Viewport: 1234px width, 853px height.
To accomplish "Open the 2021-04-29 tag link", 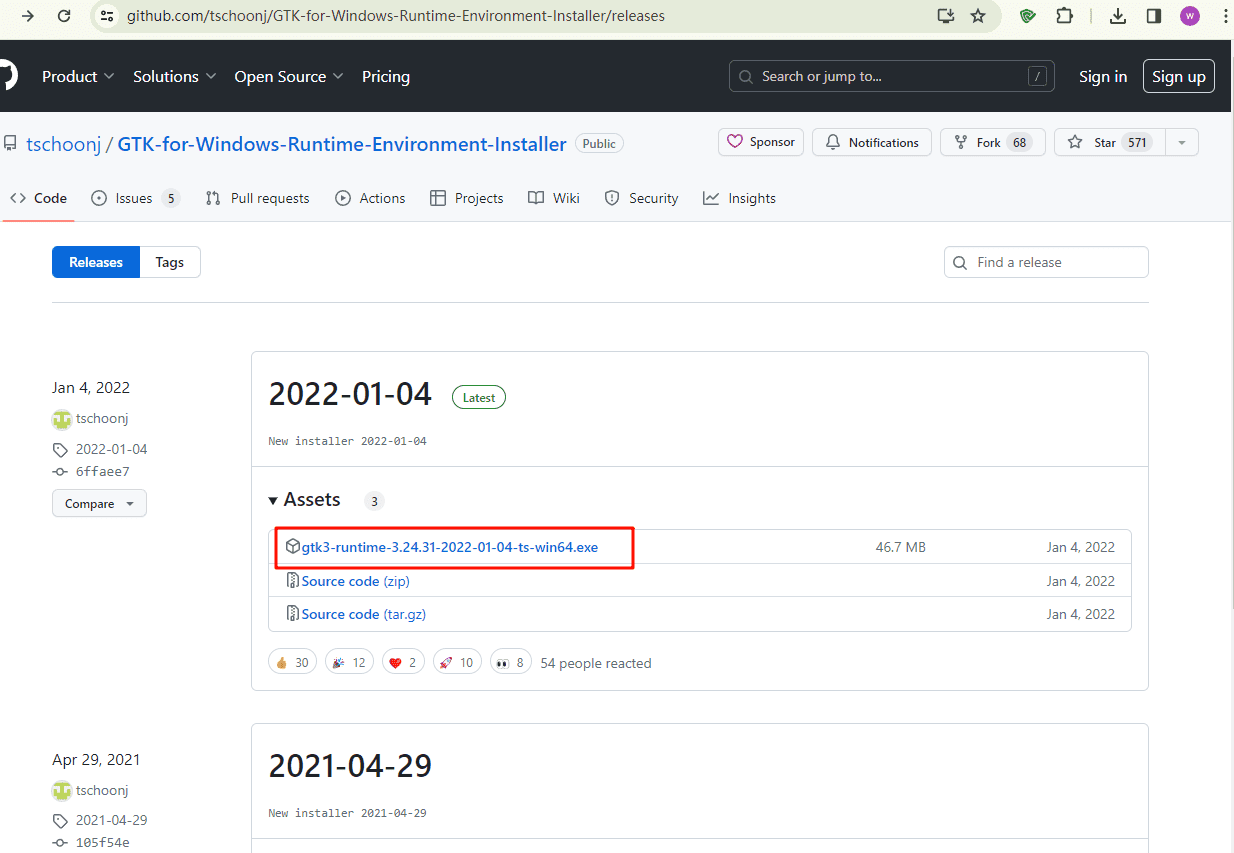I will pos(111,820).
